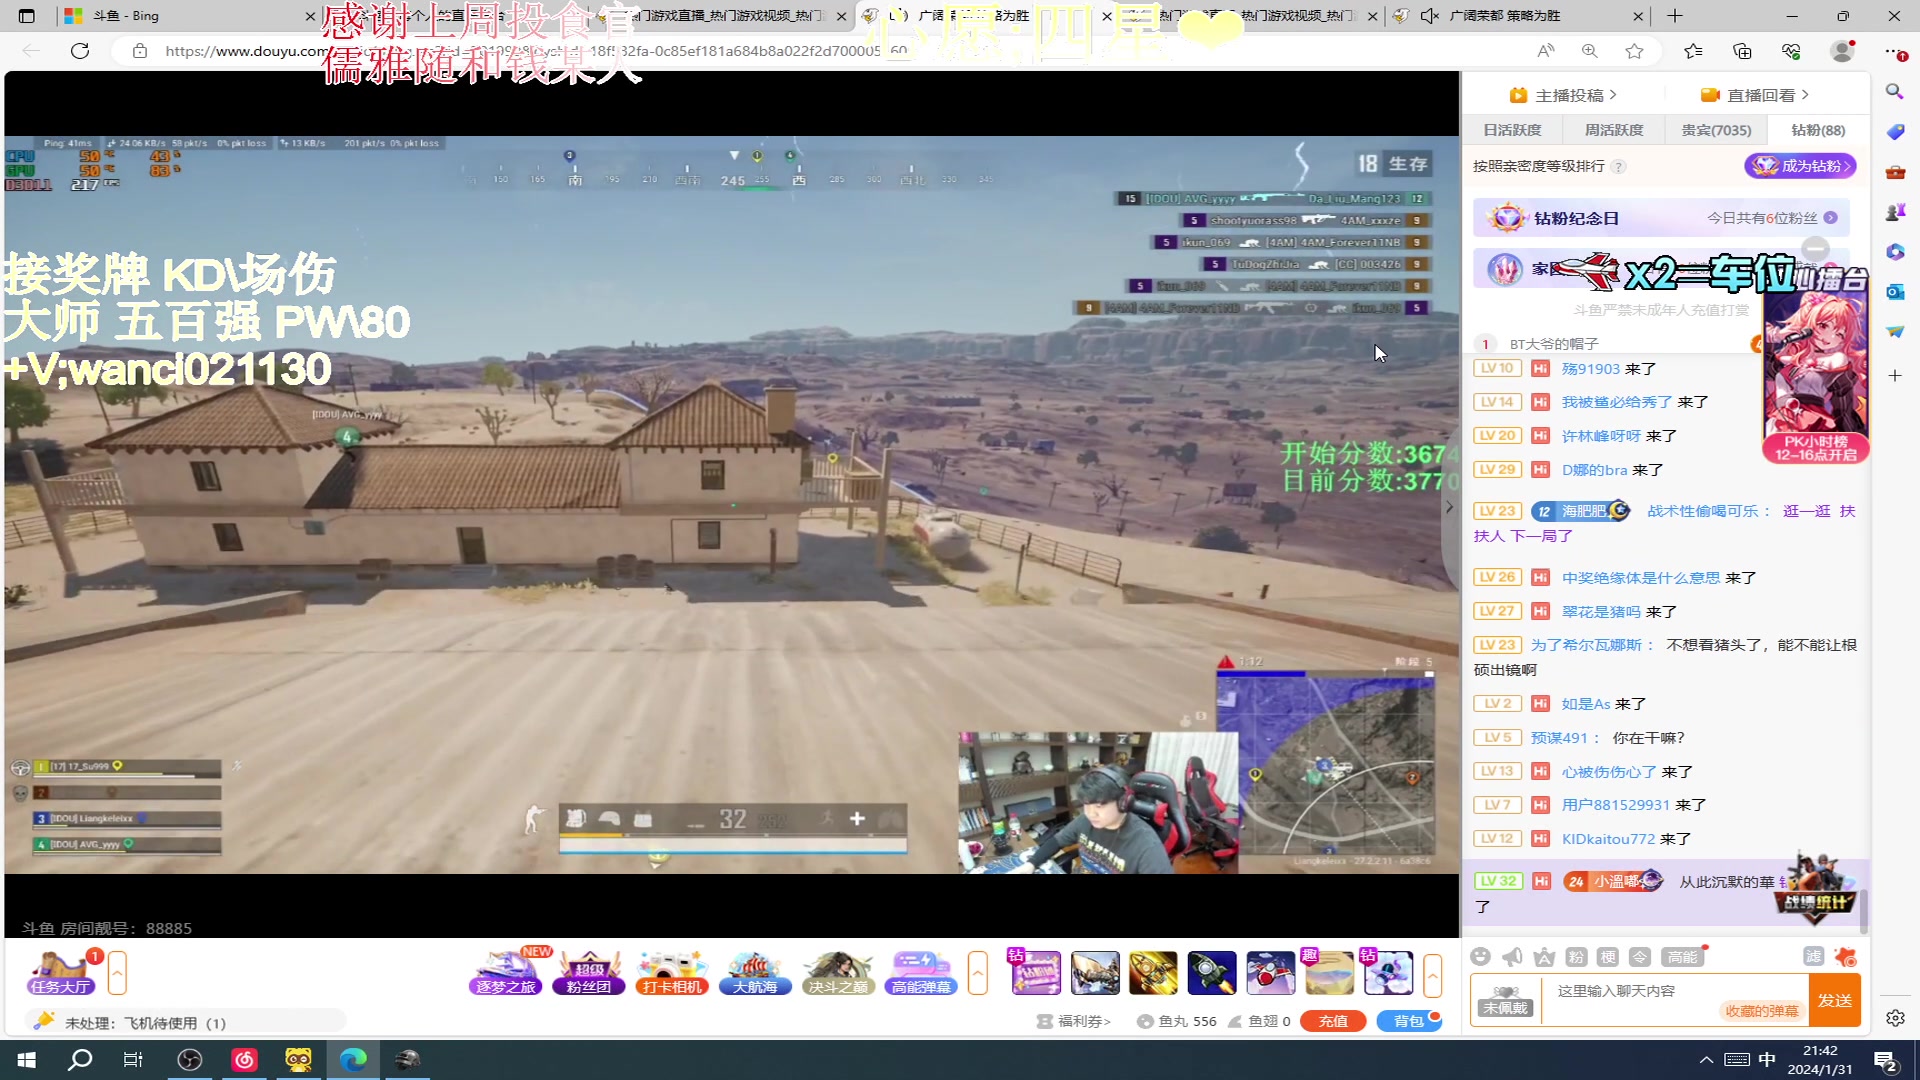Open Collections icon in Edge toolbar
Viewport: 1920px width, 1080px height.
[1742, 51]
